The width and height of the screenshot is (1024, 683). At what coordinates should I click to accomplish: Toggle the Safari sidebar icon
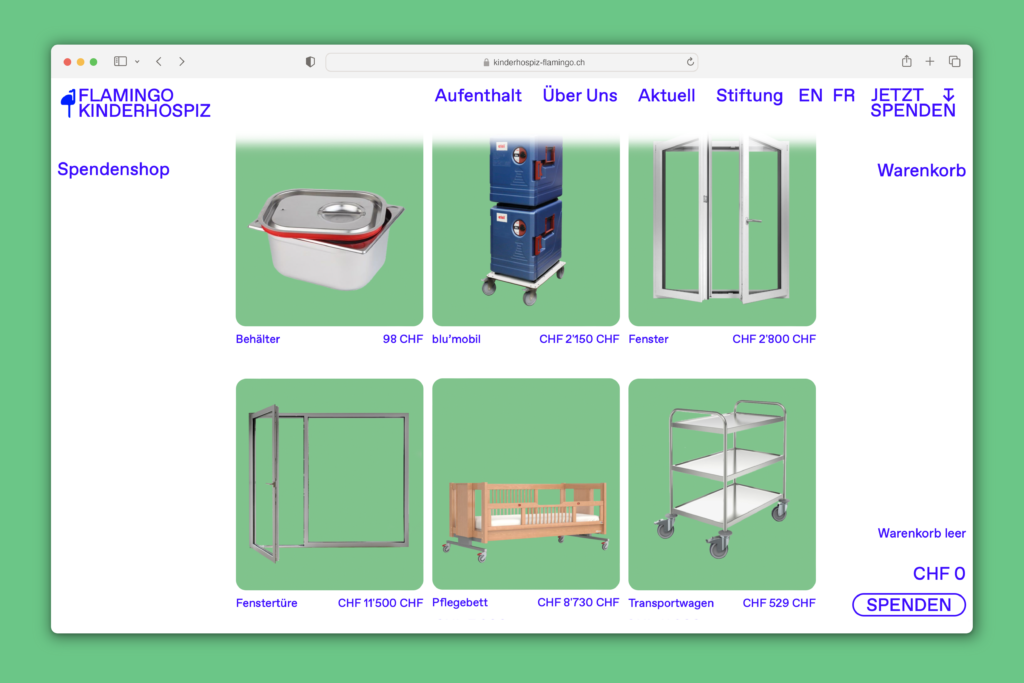tap(120, 62)
